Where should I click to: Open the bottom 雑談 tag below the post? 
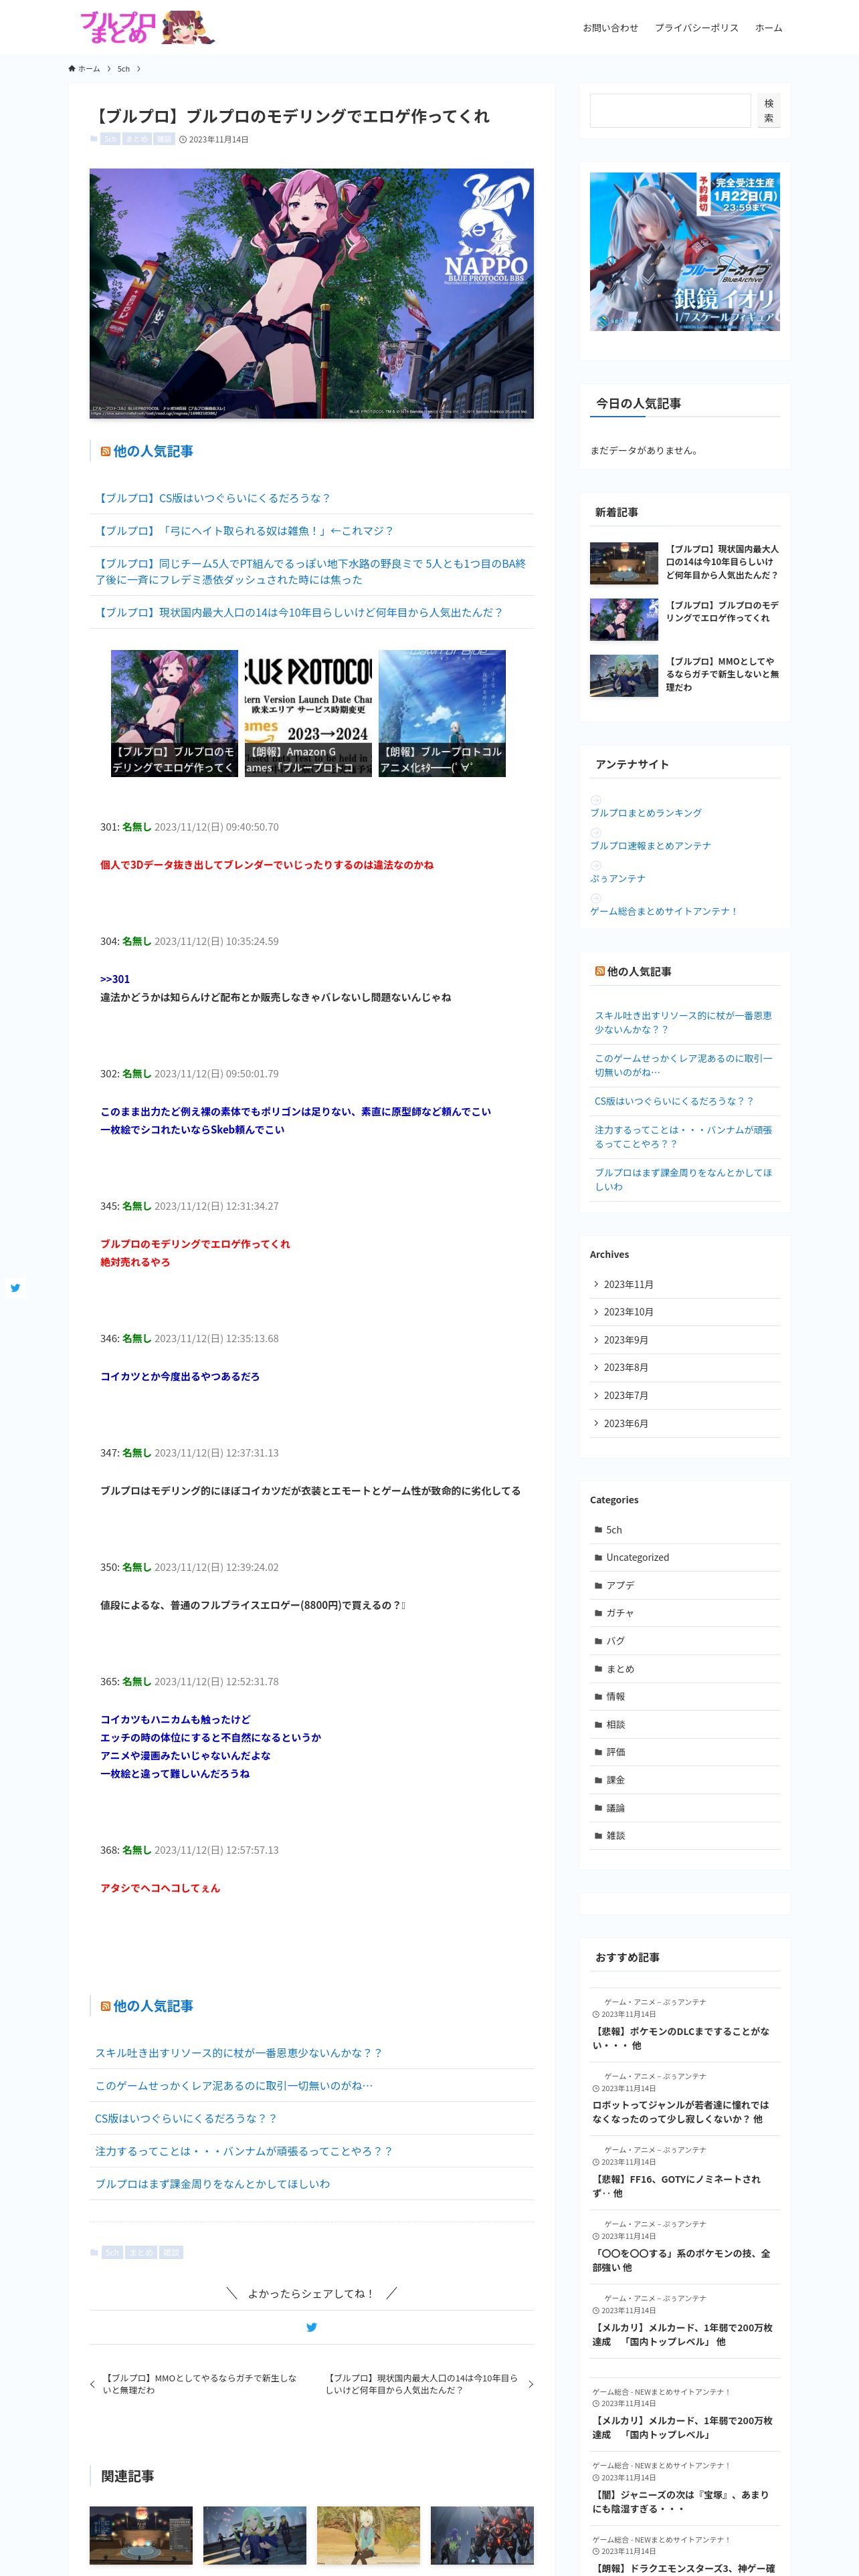click(x=171, y=2252)
